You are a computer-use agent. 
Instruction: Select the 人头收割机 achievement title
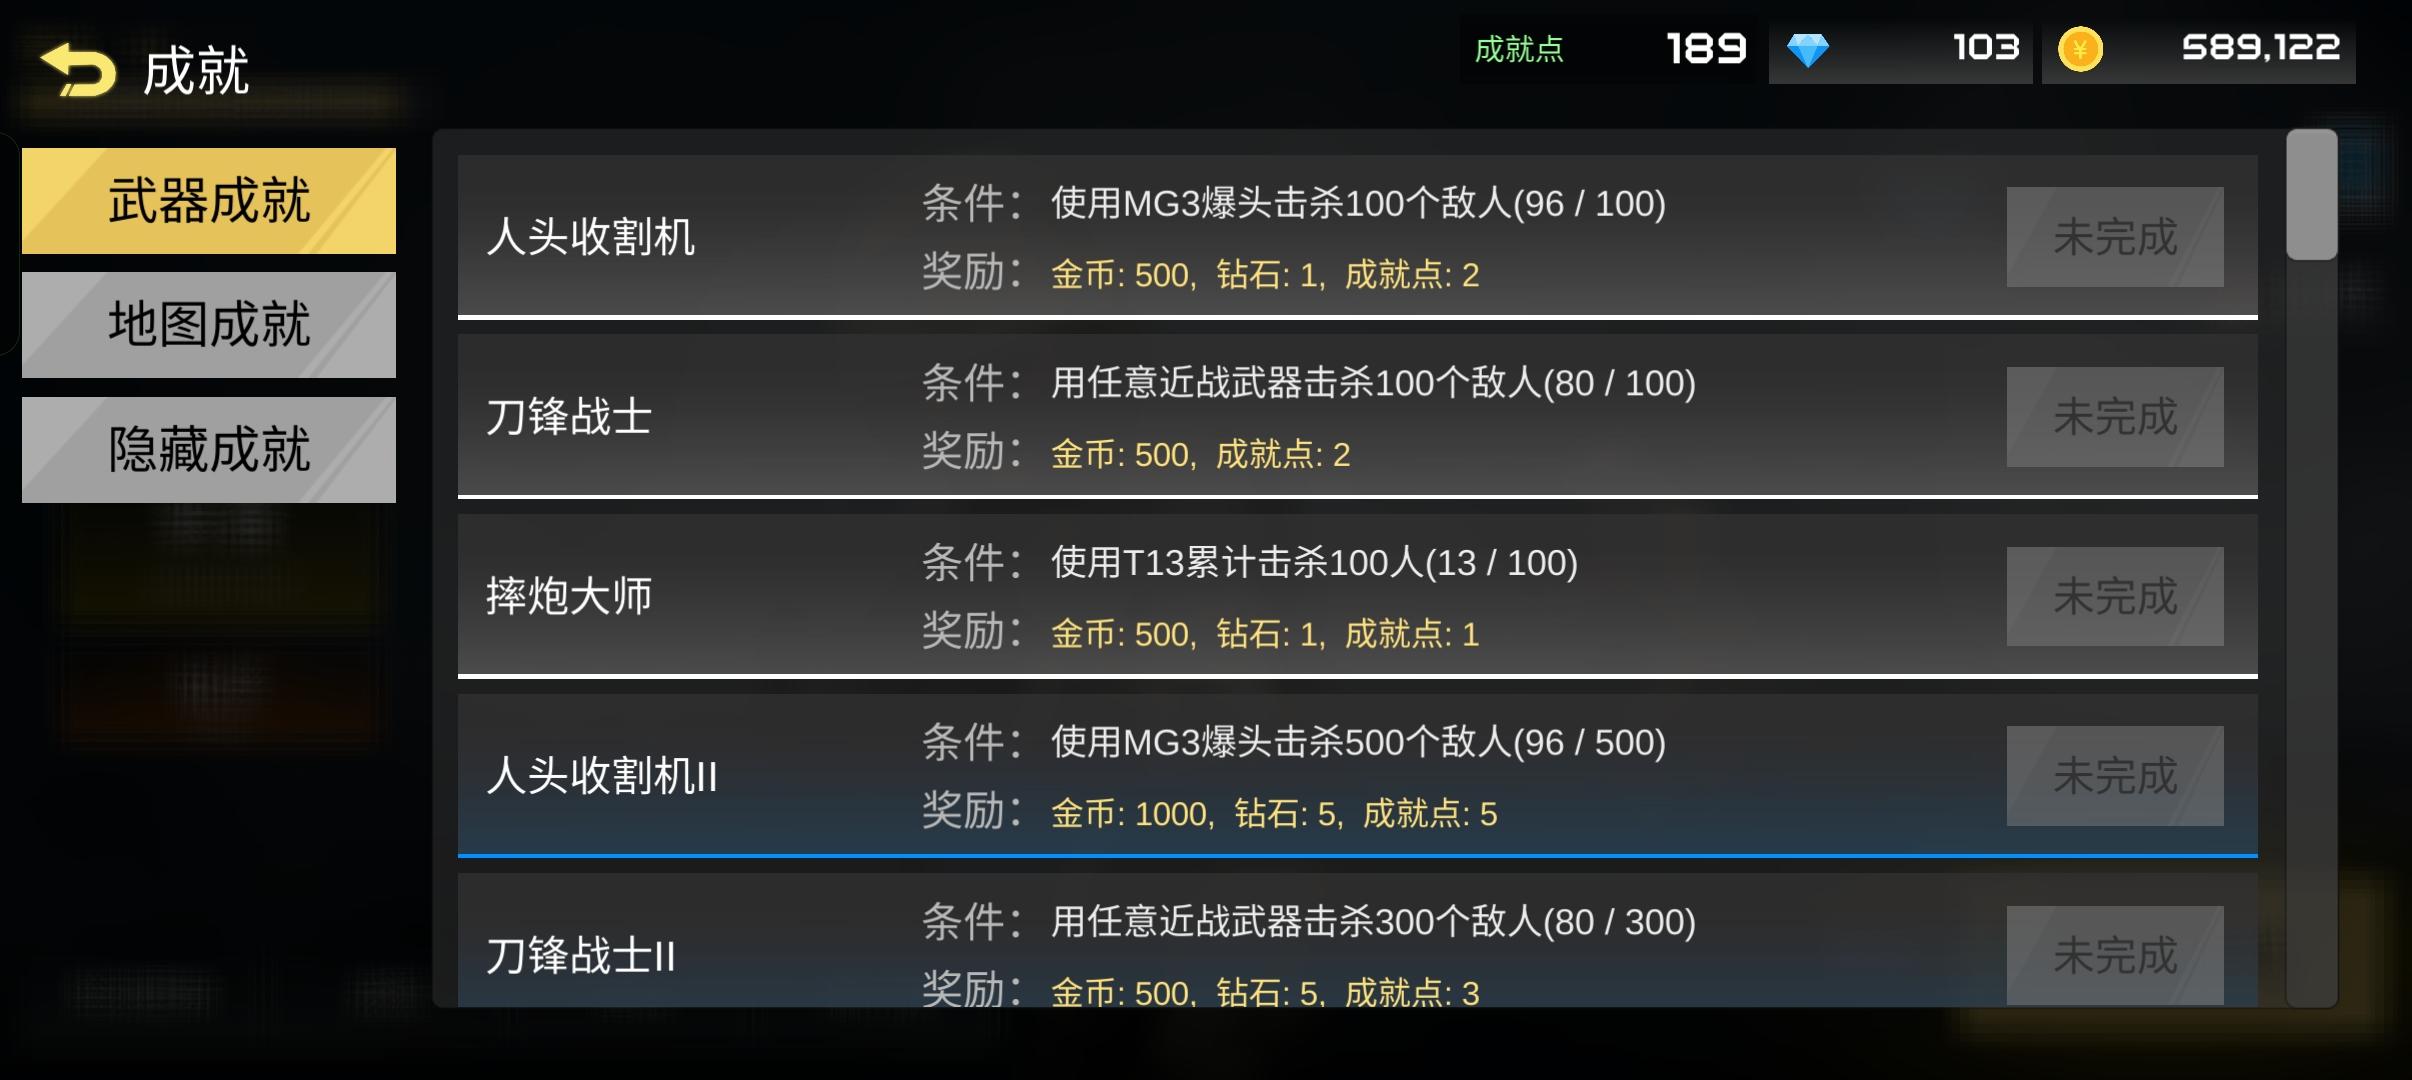click(x=590, y=238)
